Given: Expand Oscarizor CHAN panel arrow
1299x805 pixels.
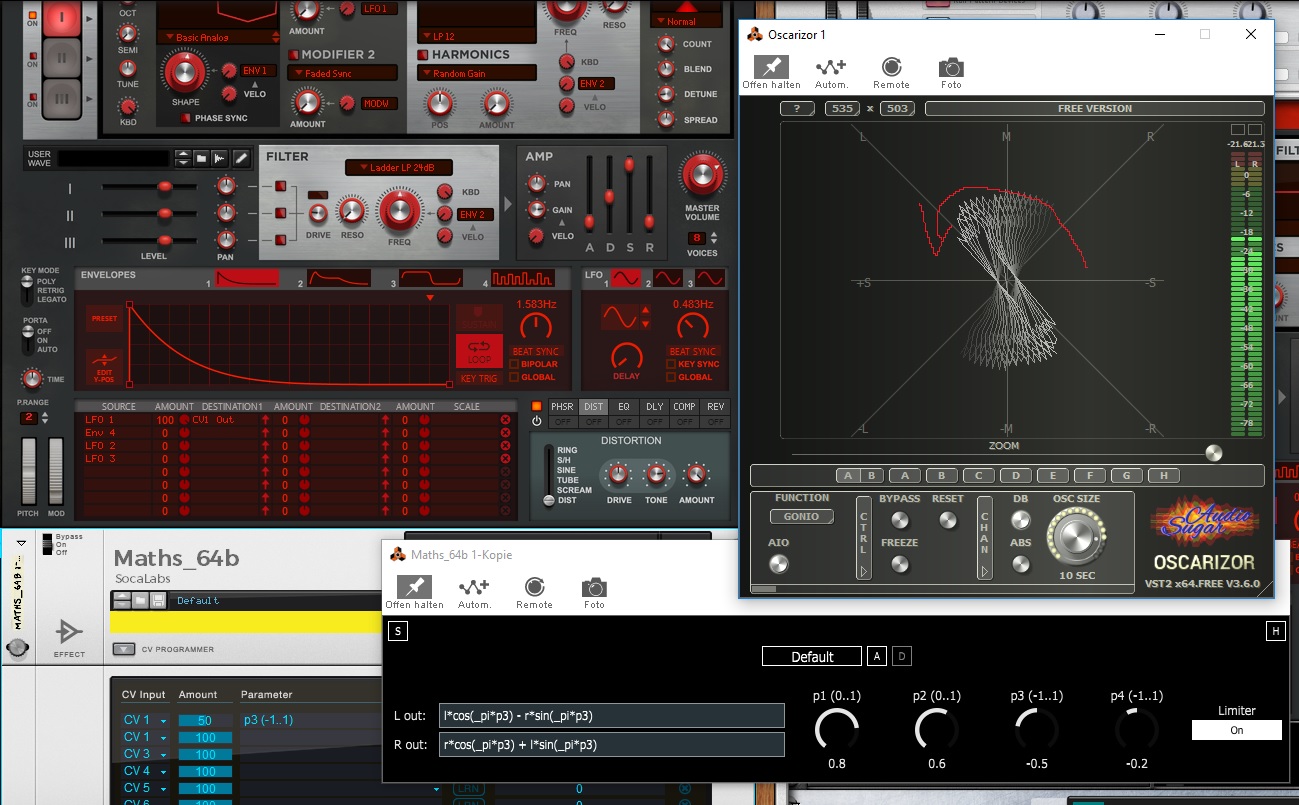Looking at the screenshot, I should (x=984, y=571).
